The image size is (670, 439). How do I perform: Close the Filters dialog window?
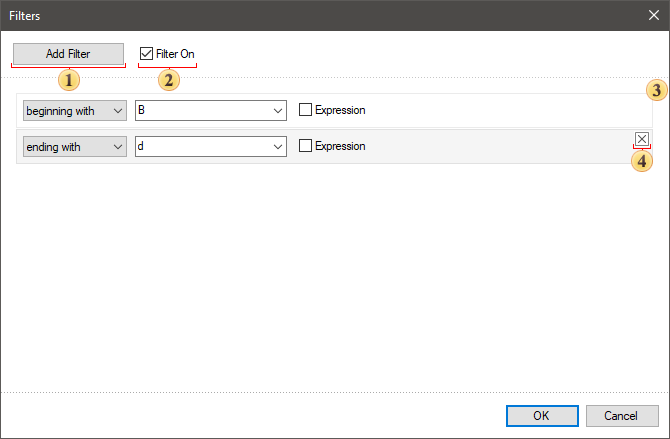[x=652, y=16]
